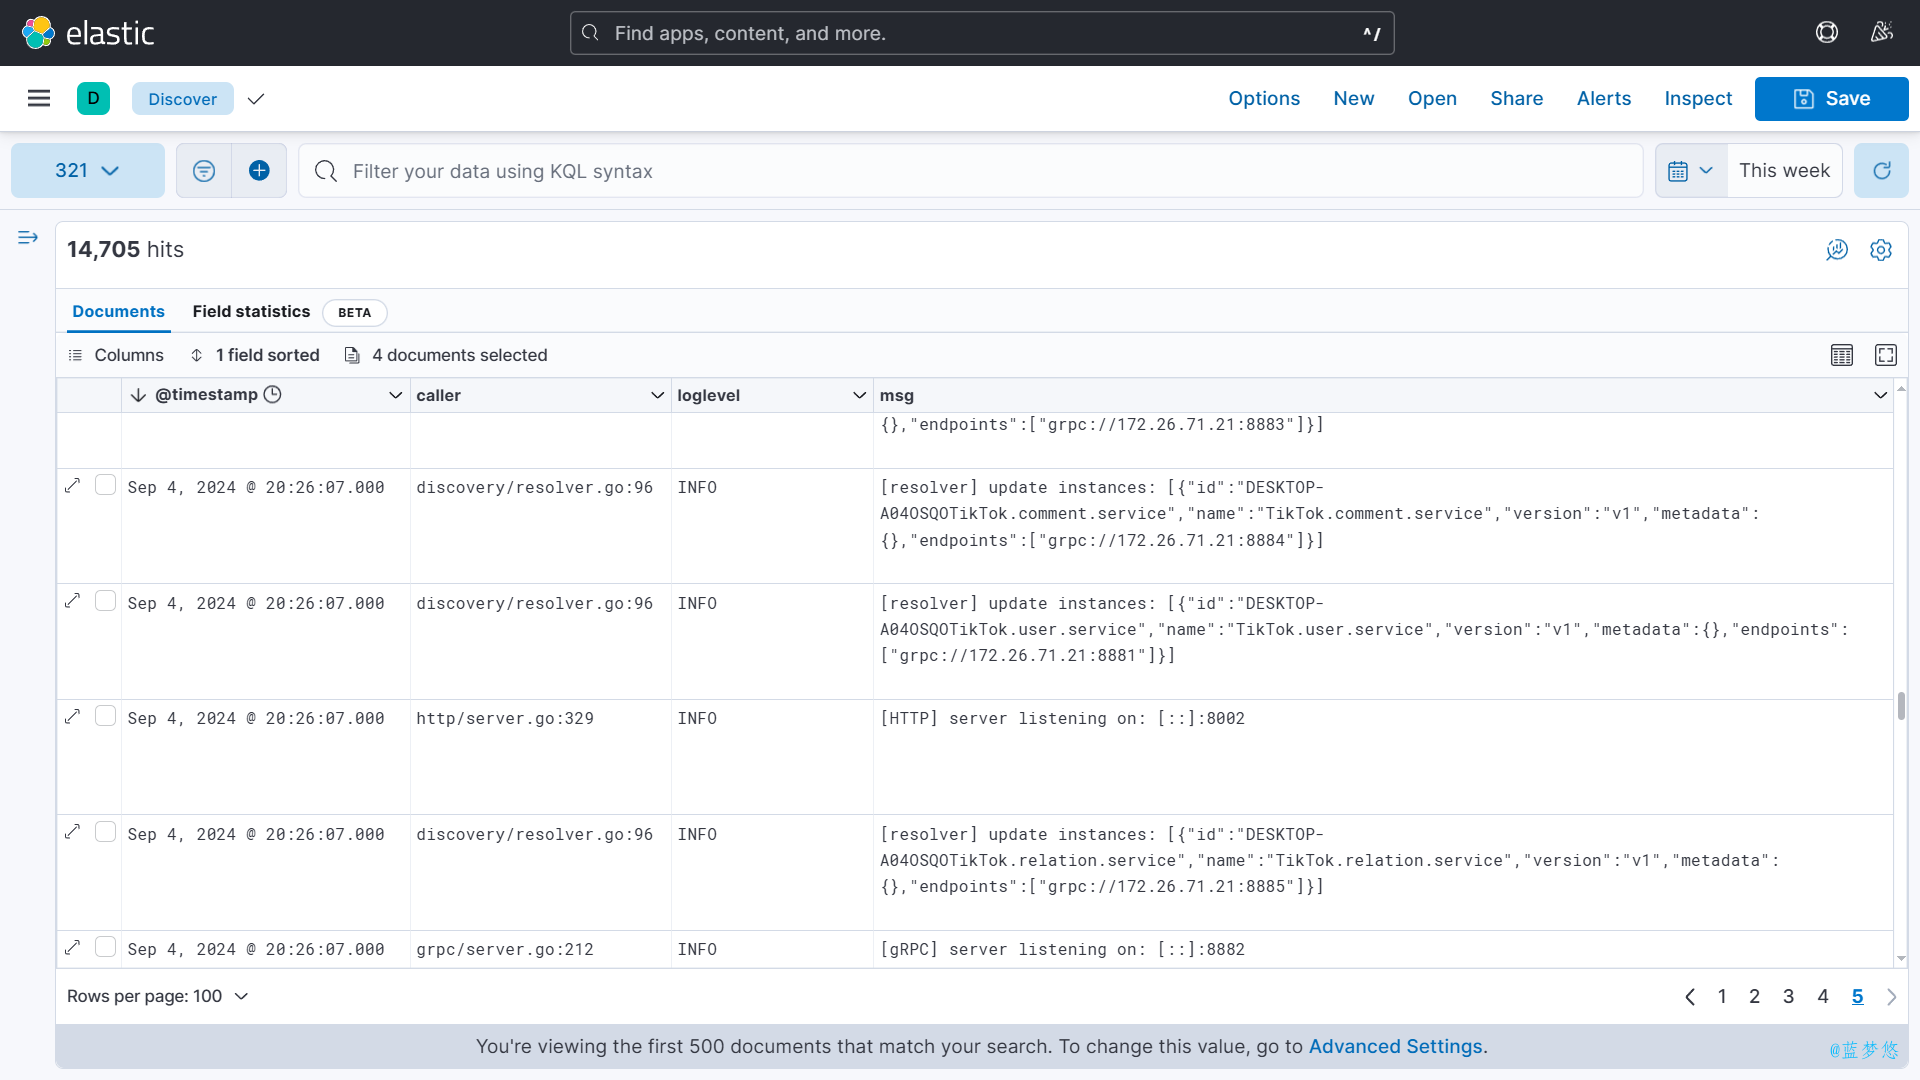
Task: Open the Options menu
Action: [1264, 99]
